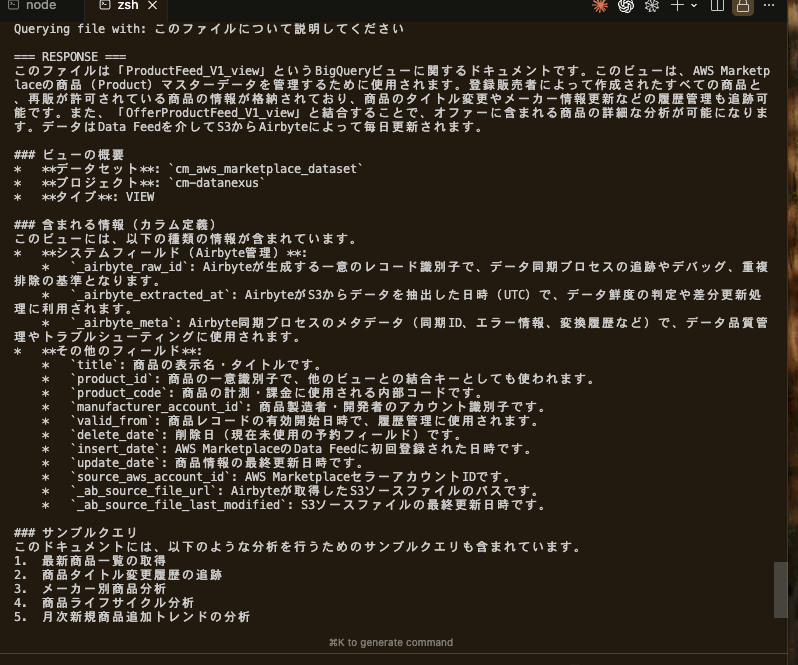
Task: Create a new terminal with plus icon
Action: pos(677,6)
